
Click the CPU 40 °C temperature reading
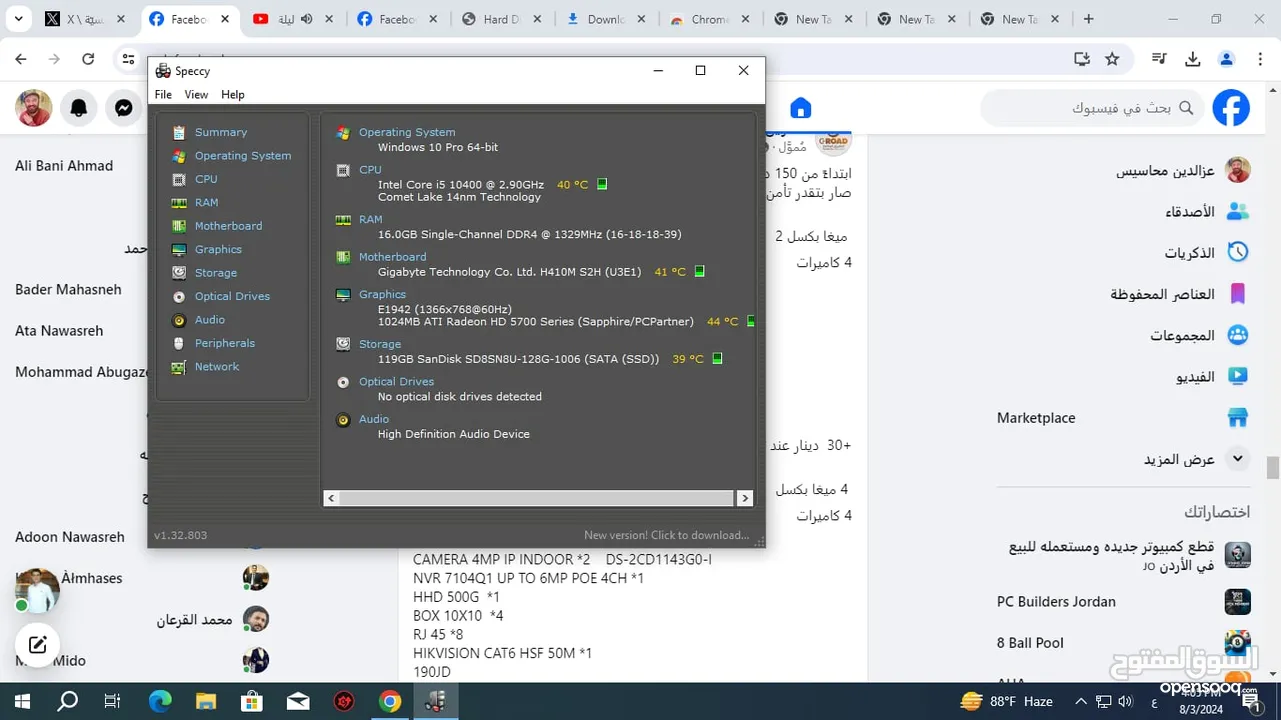[x=573, y=185]
